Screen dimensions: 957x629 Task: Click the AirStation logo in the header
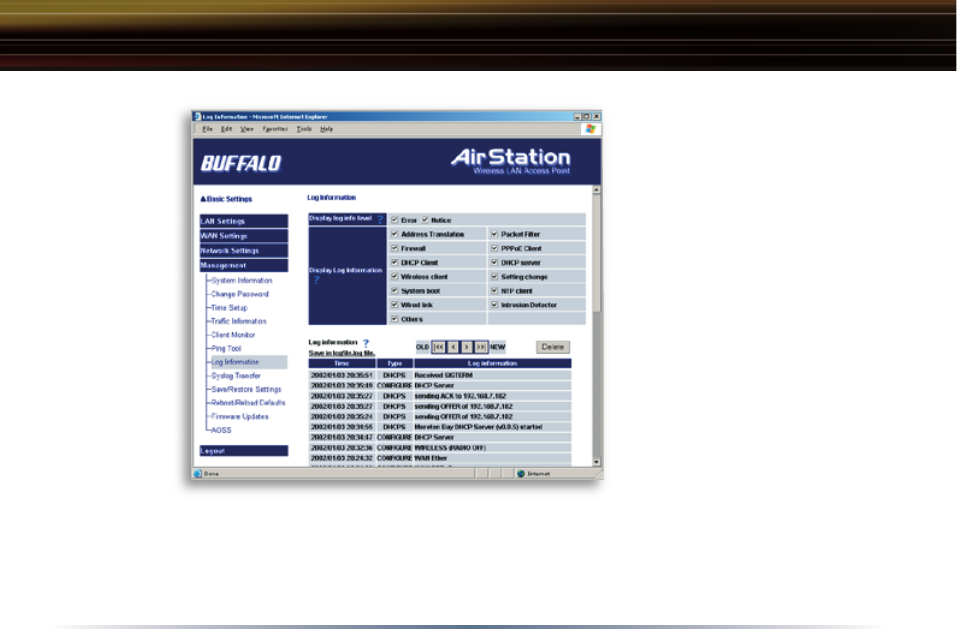click(x=510, y=161)
